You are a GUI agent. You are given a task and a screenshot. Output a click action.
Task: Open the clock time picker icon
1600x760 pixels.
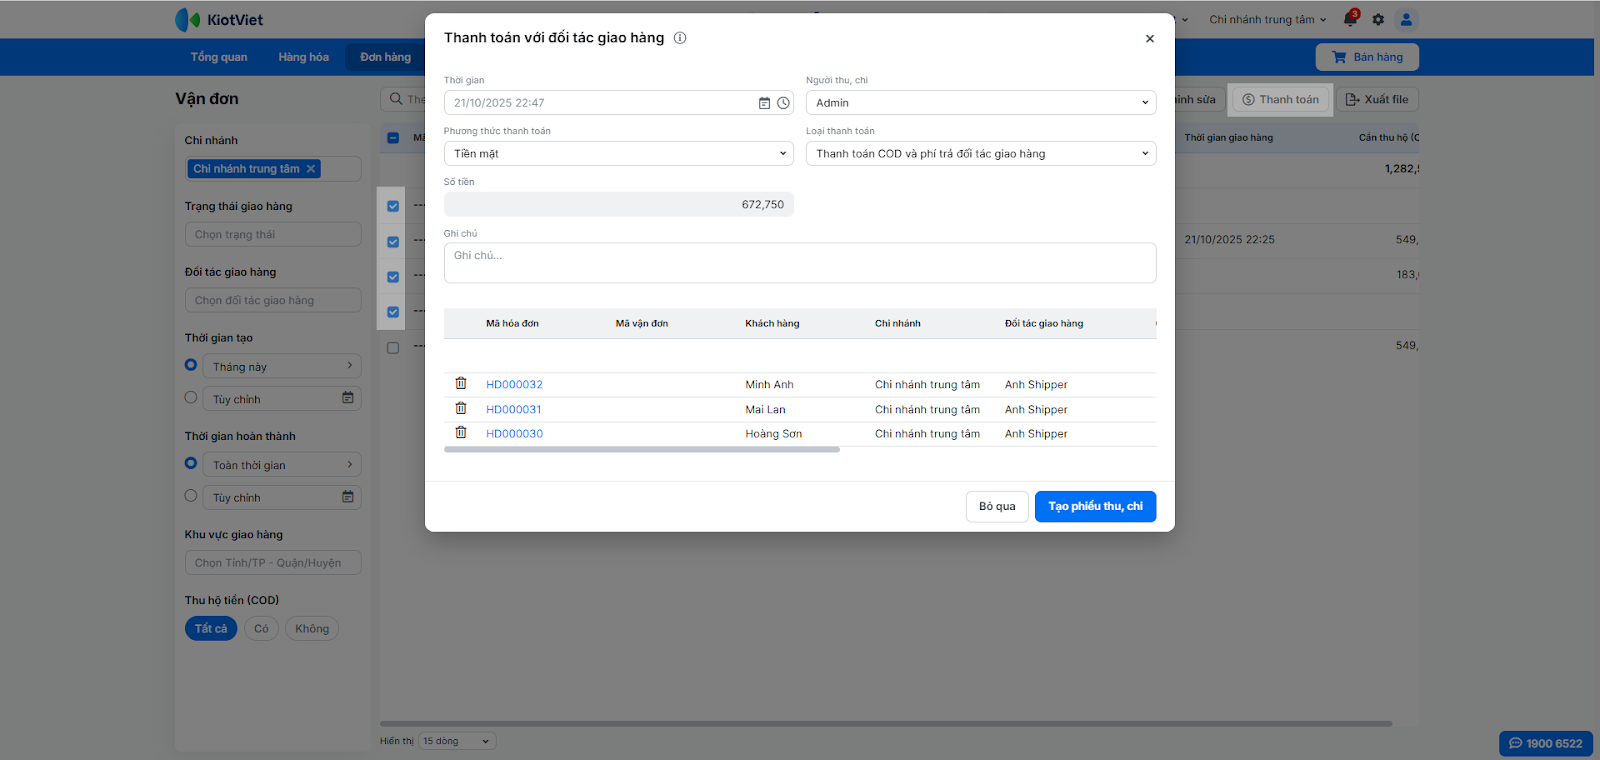(x=783, y=103)
